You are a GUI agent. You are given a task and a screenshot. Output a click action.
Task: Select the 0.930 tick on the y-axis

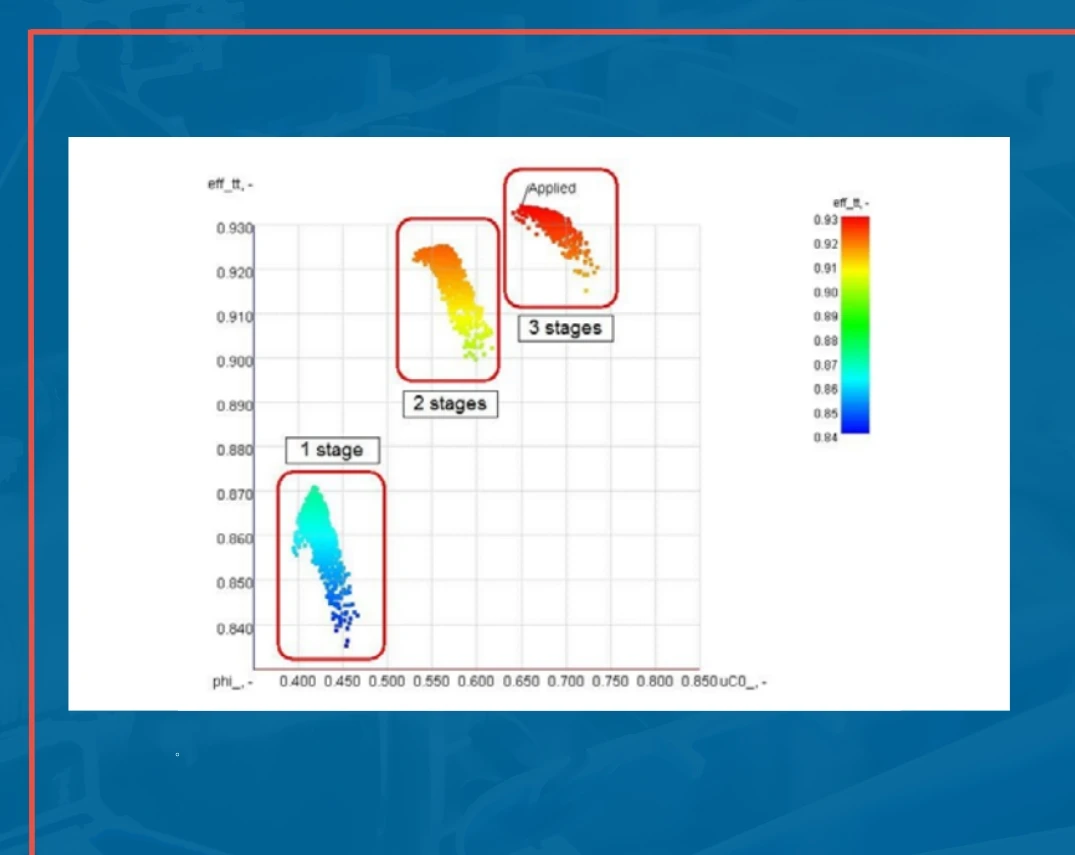point(234,227)
